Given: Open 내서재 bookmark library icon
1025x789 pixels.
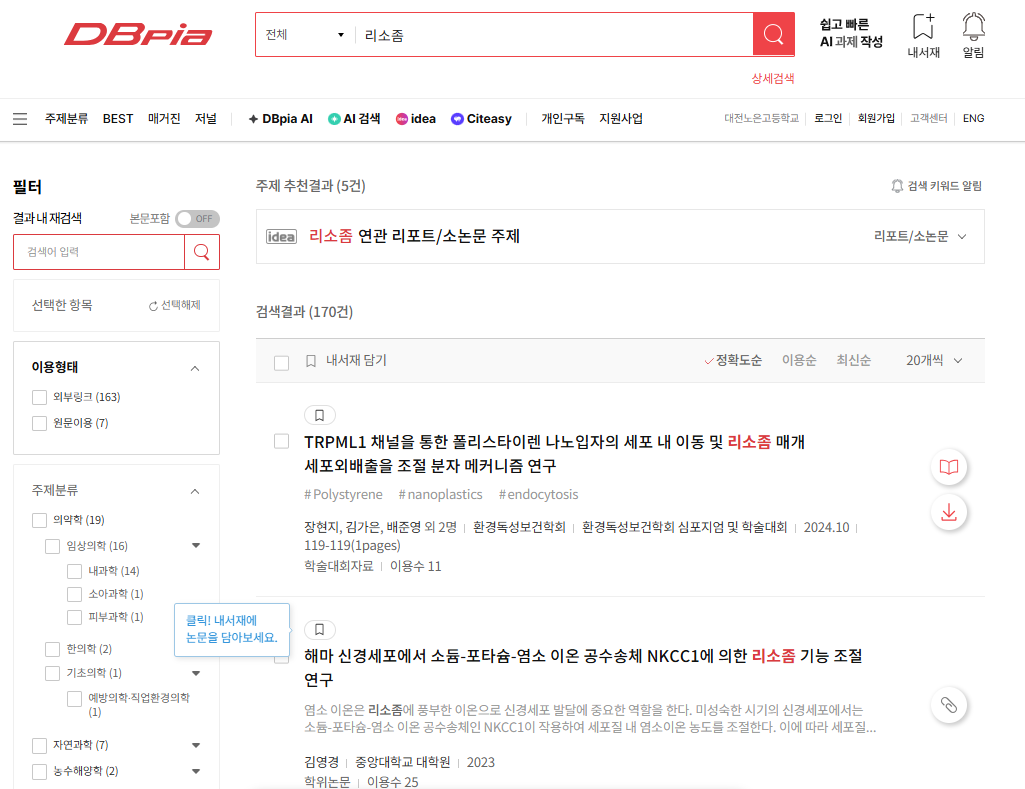Looking at the screenshot, I should [x=922, y=35].
